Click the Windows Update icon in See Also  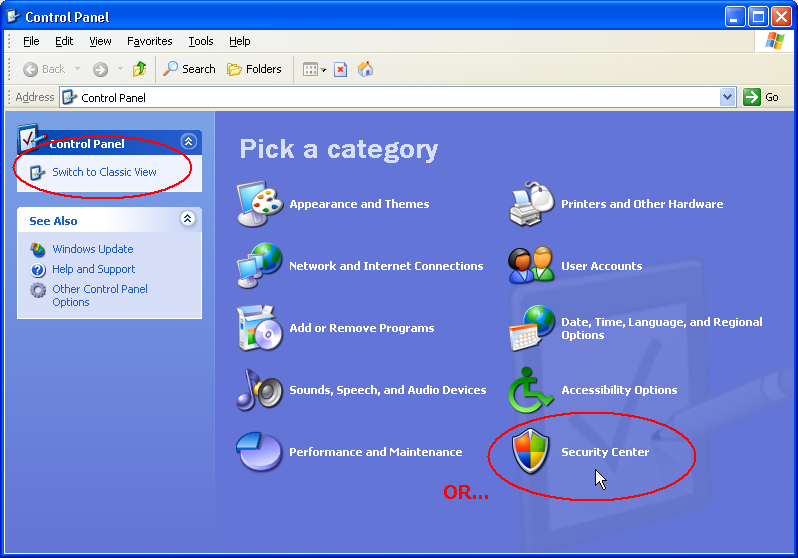point(38,249)
